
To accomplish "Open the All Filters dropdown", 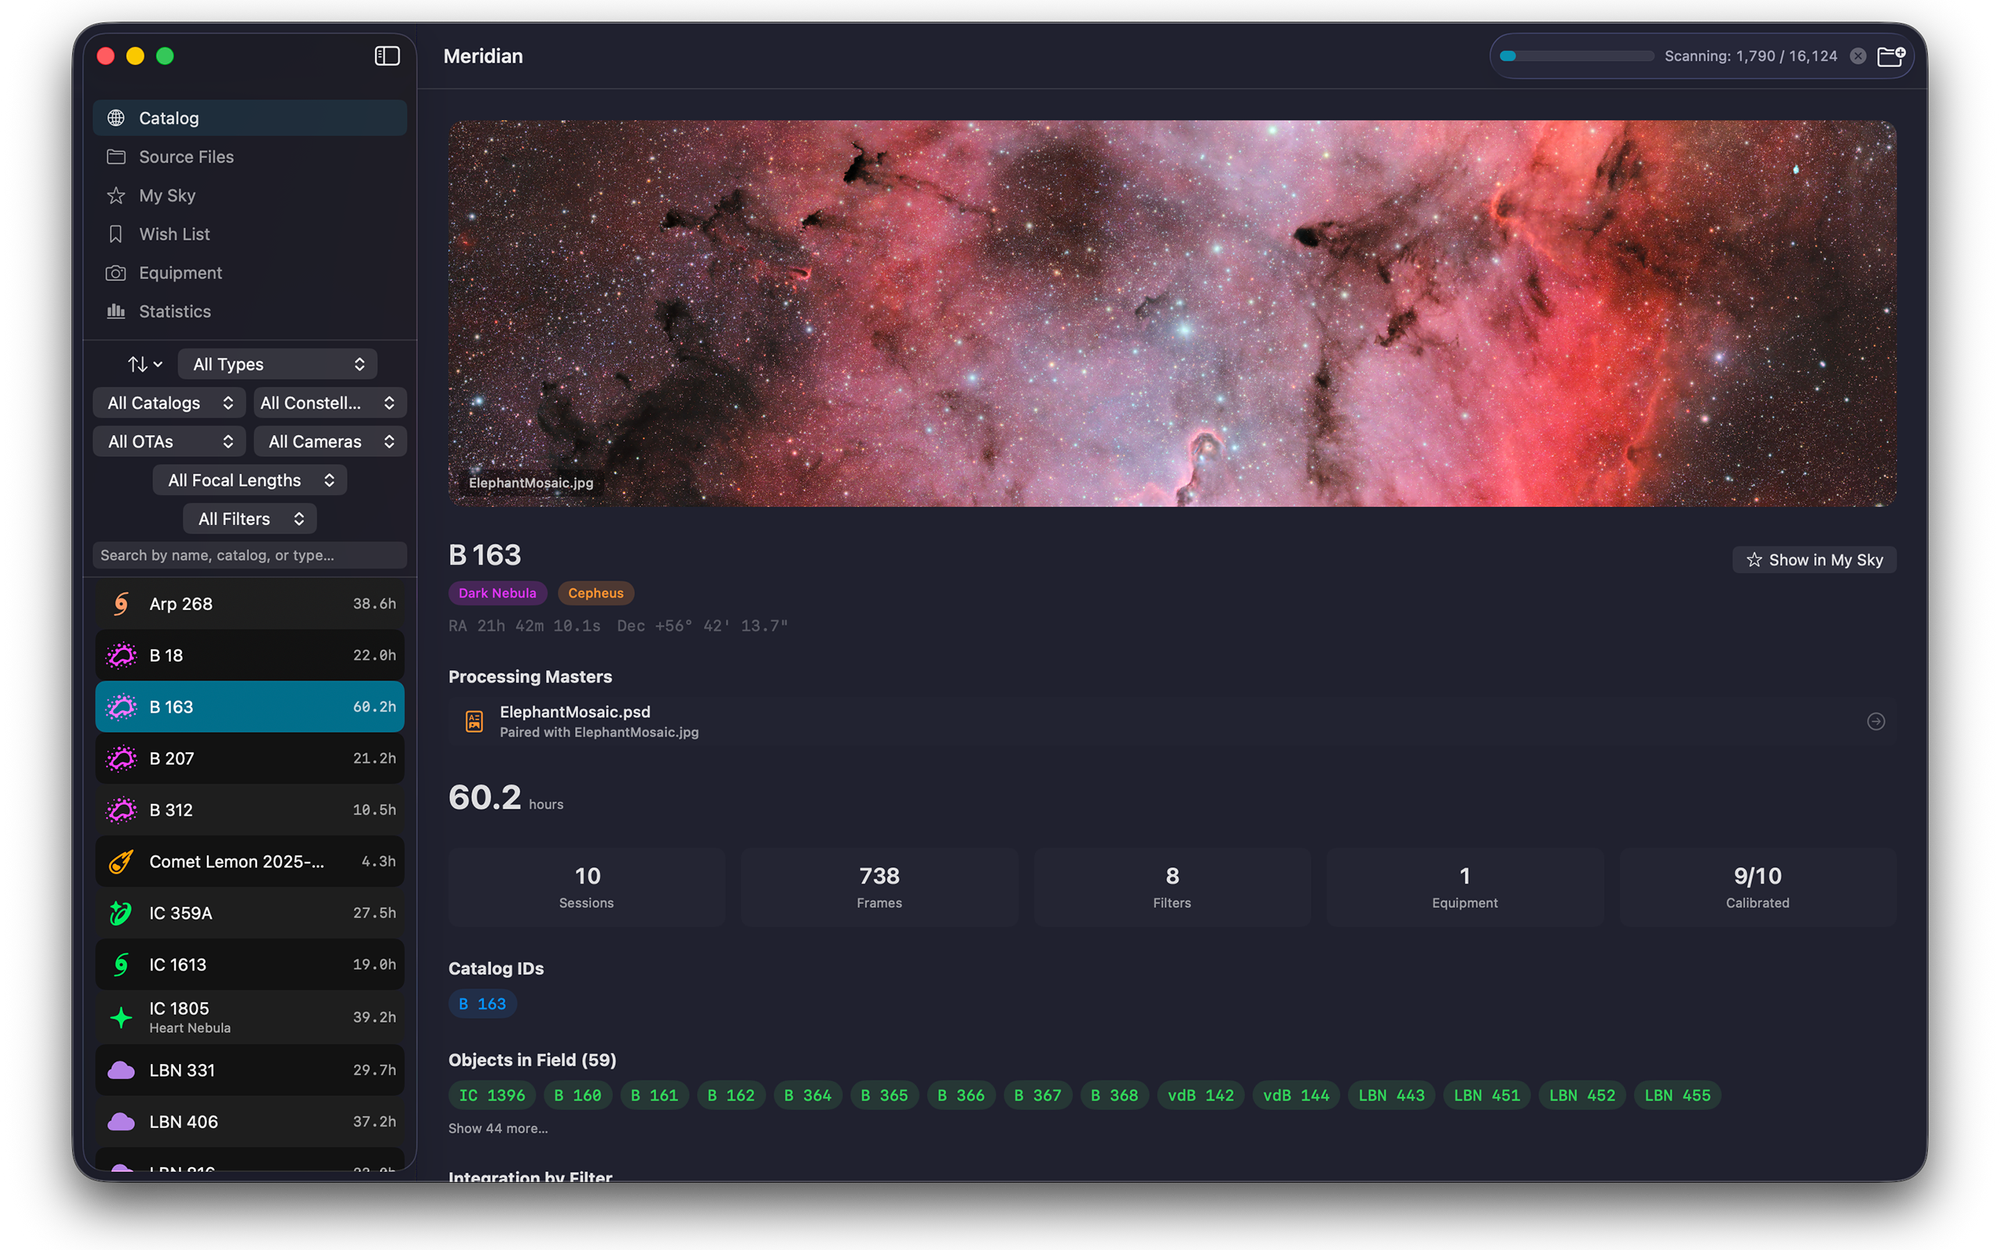I will click(250, 519).
